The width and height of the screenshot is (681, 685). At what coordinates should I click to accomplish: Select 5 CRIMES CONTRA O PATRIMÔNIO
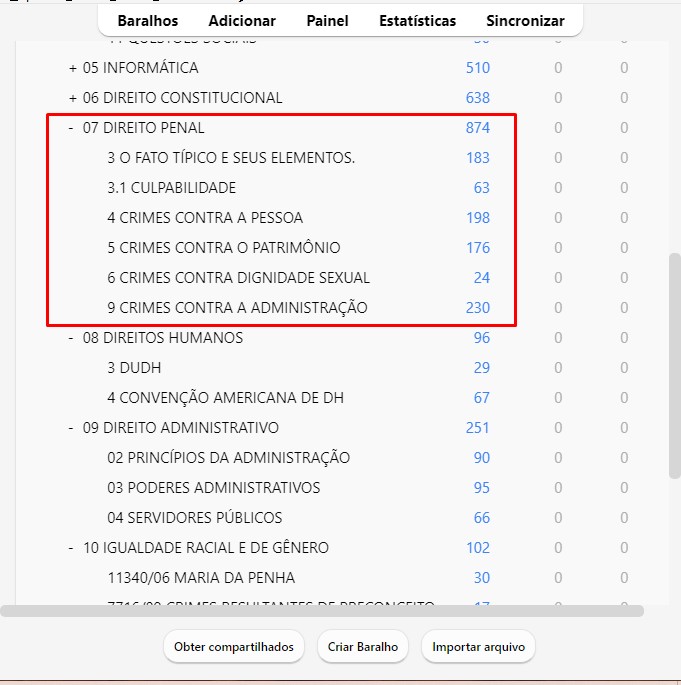pyautogui.click(x=224, y=248)
